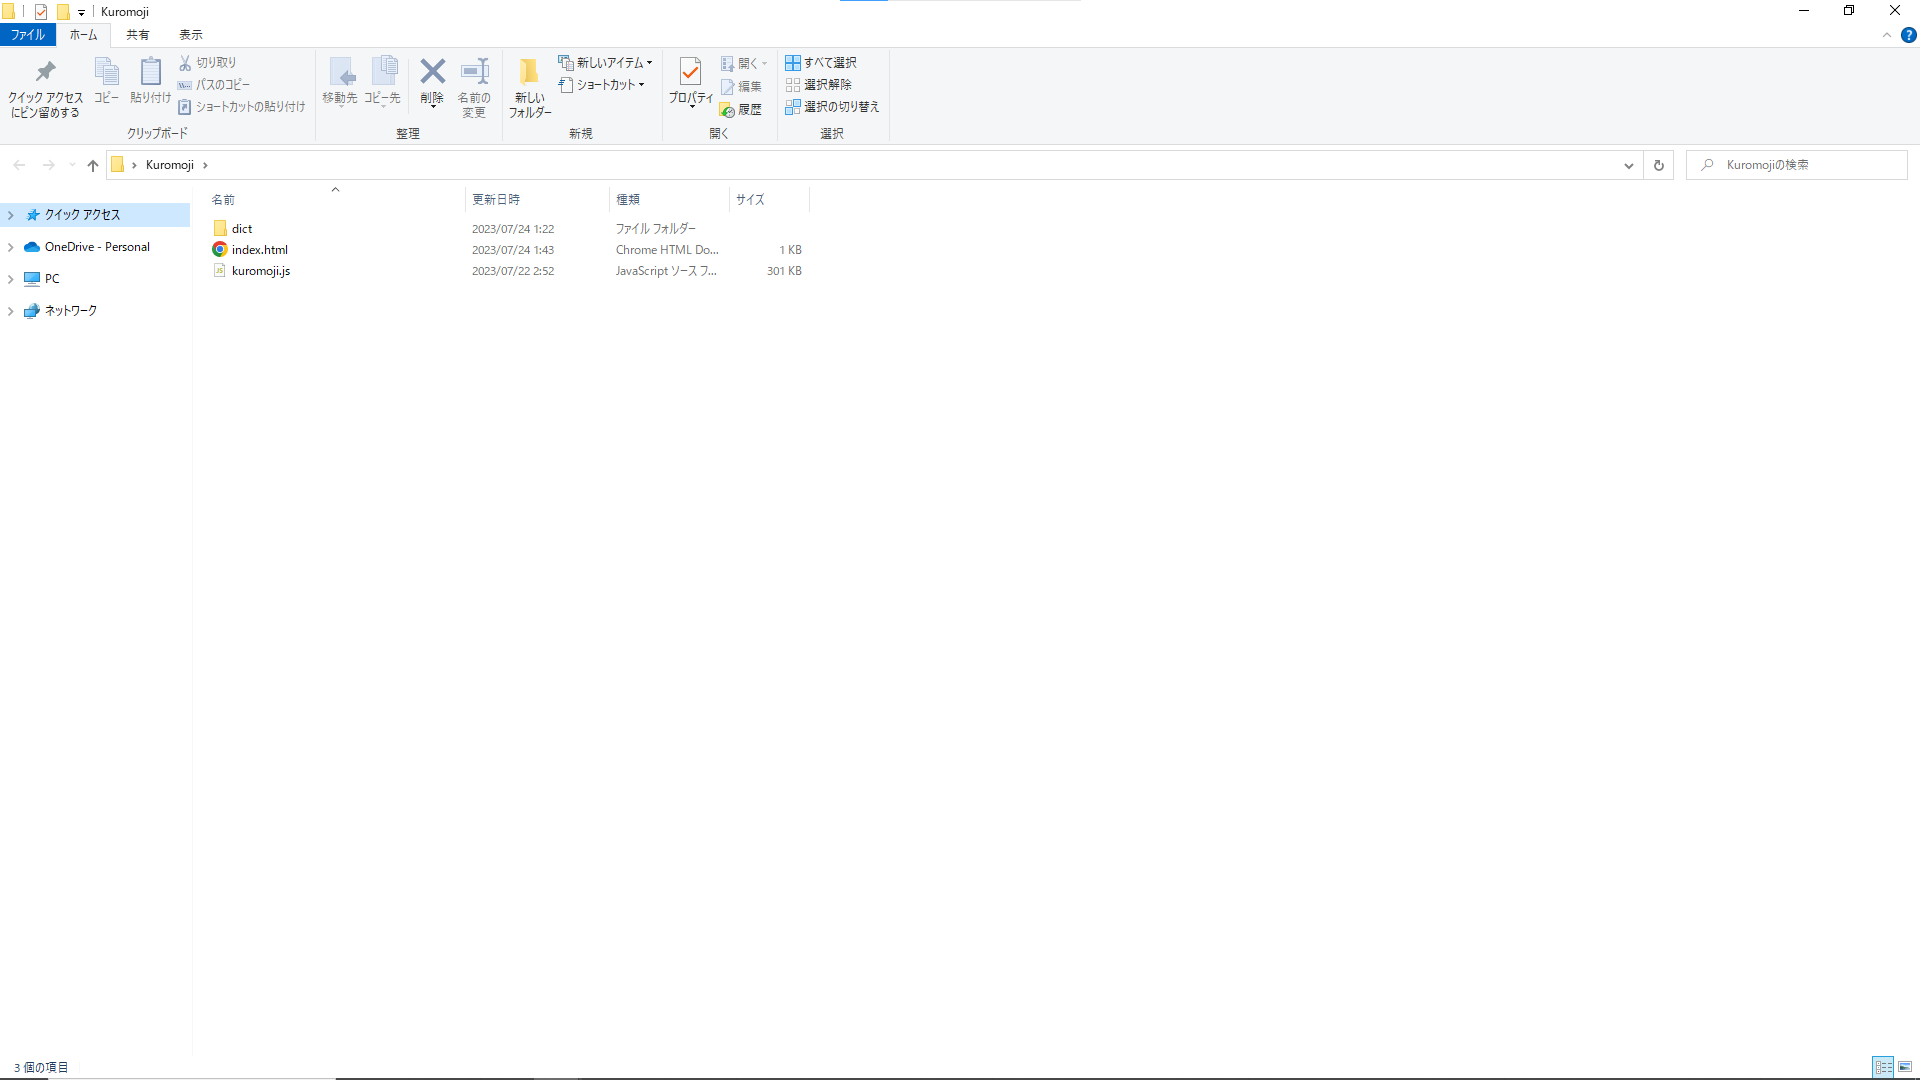Click the Select All icon
The image size is (1920, 1080).
pyautogui.click(x=793, y=63)
